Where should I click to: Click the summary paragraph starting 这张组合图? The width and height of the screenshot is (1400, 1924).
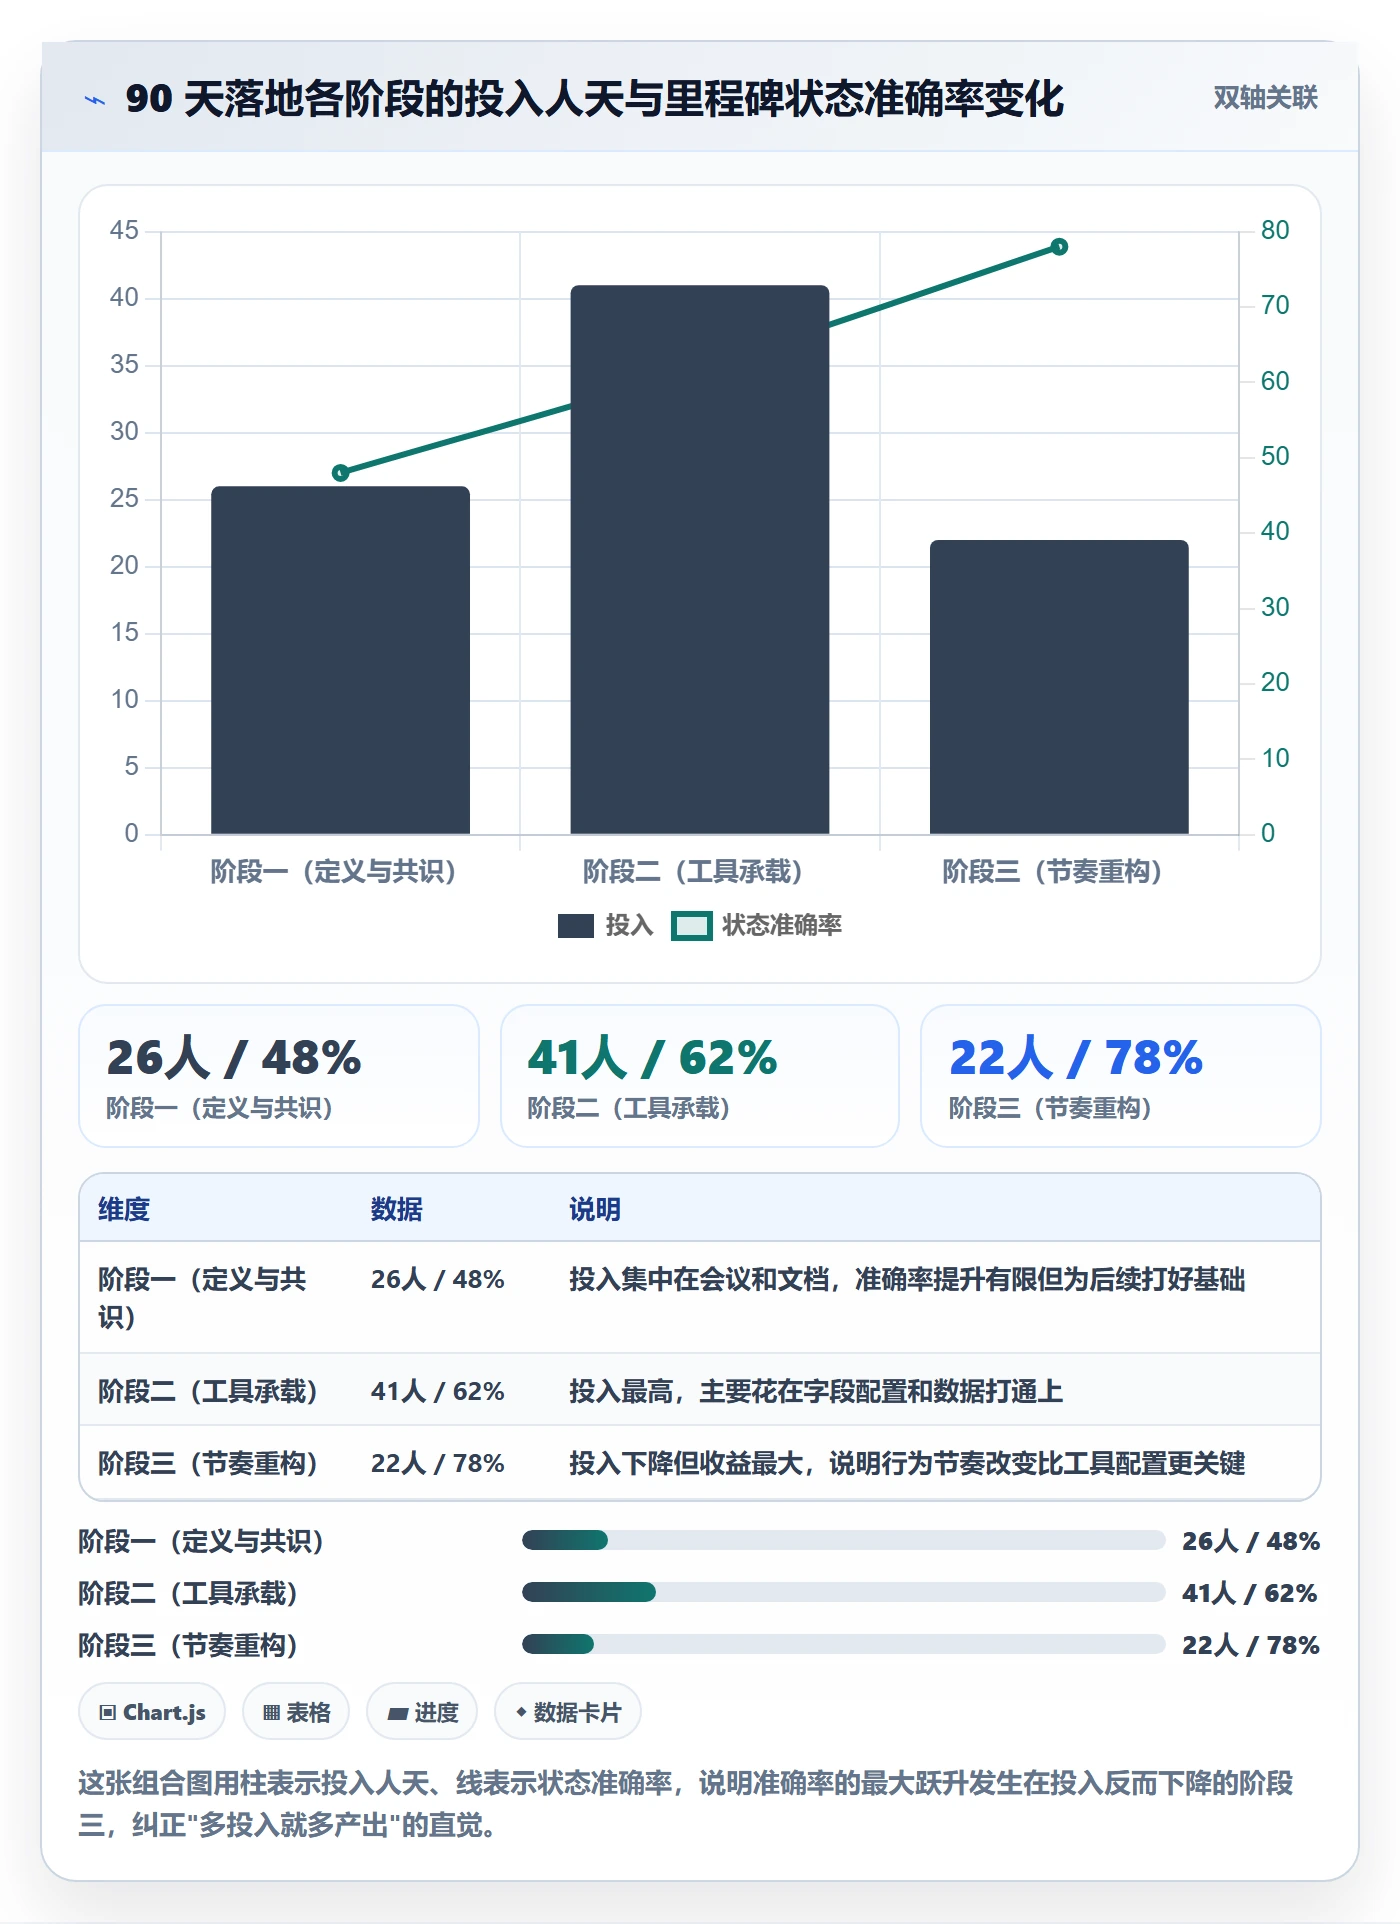point(686,1804)
